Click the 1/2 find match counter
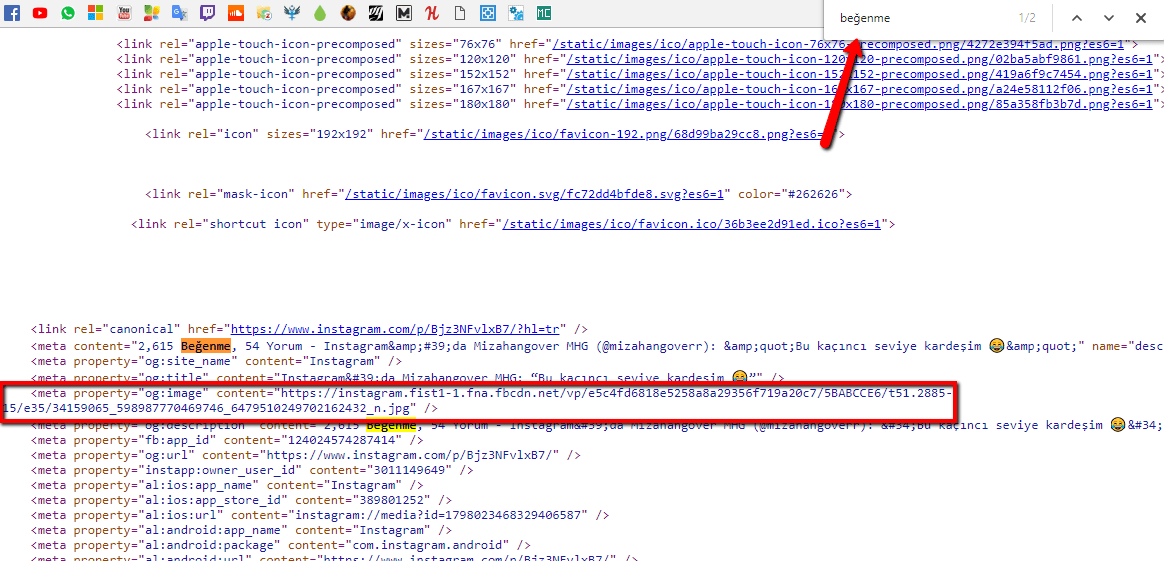Image resolution: width=1164 pixels, height=561 pixels. [x=1027, y=18]
